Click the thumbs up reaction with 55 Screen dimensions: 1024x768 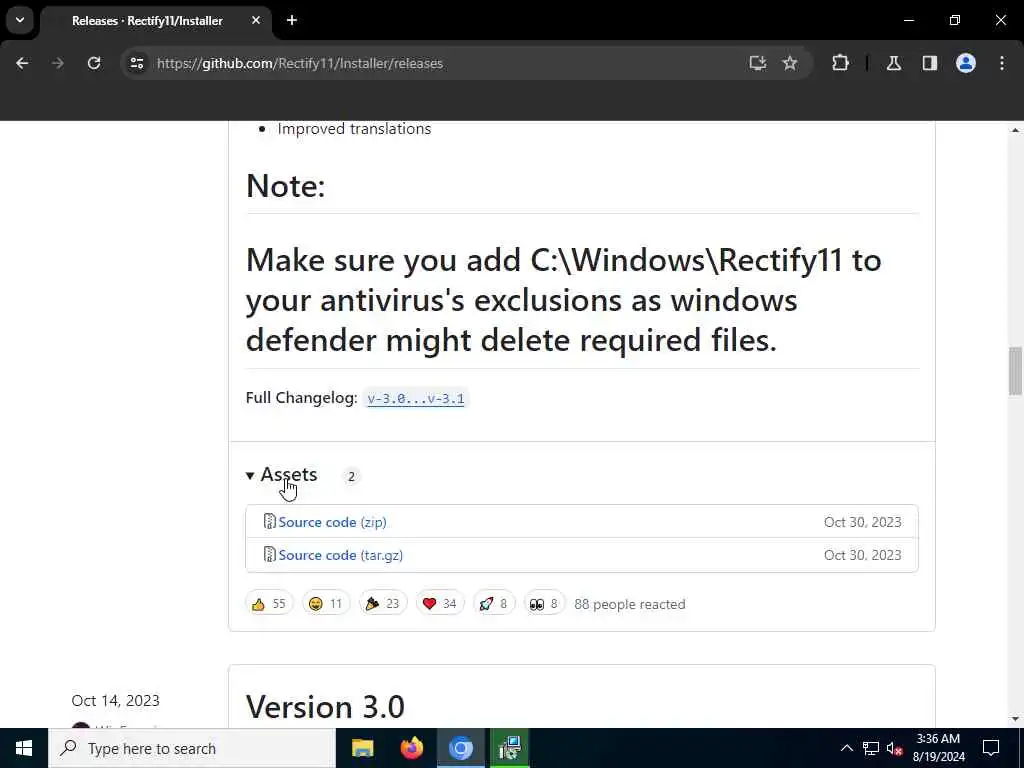click(269, 603)
